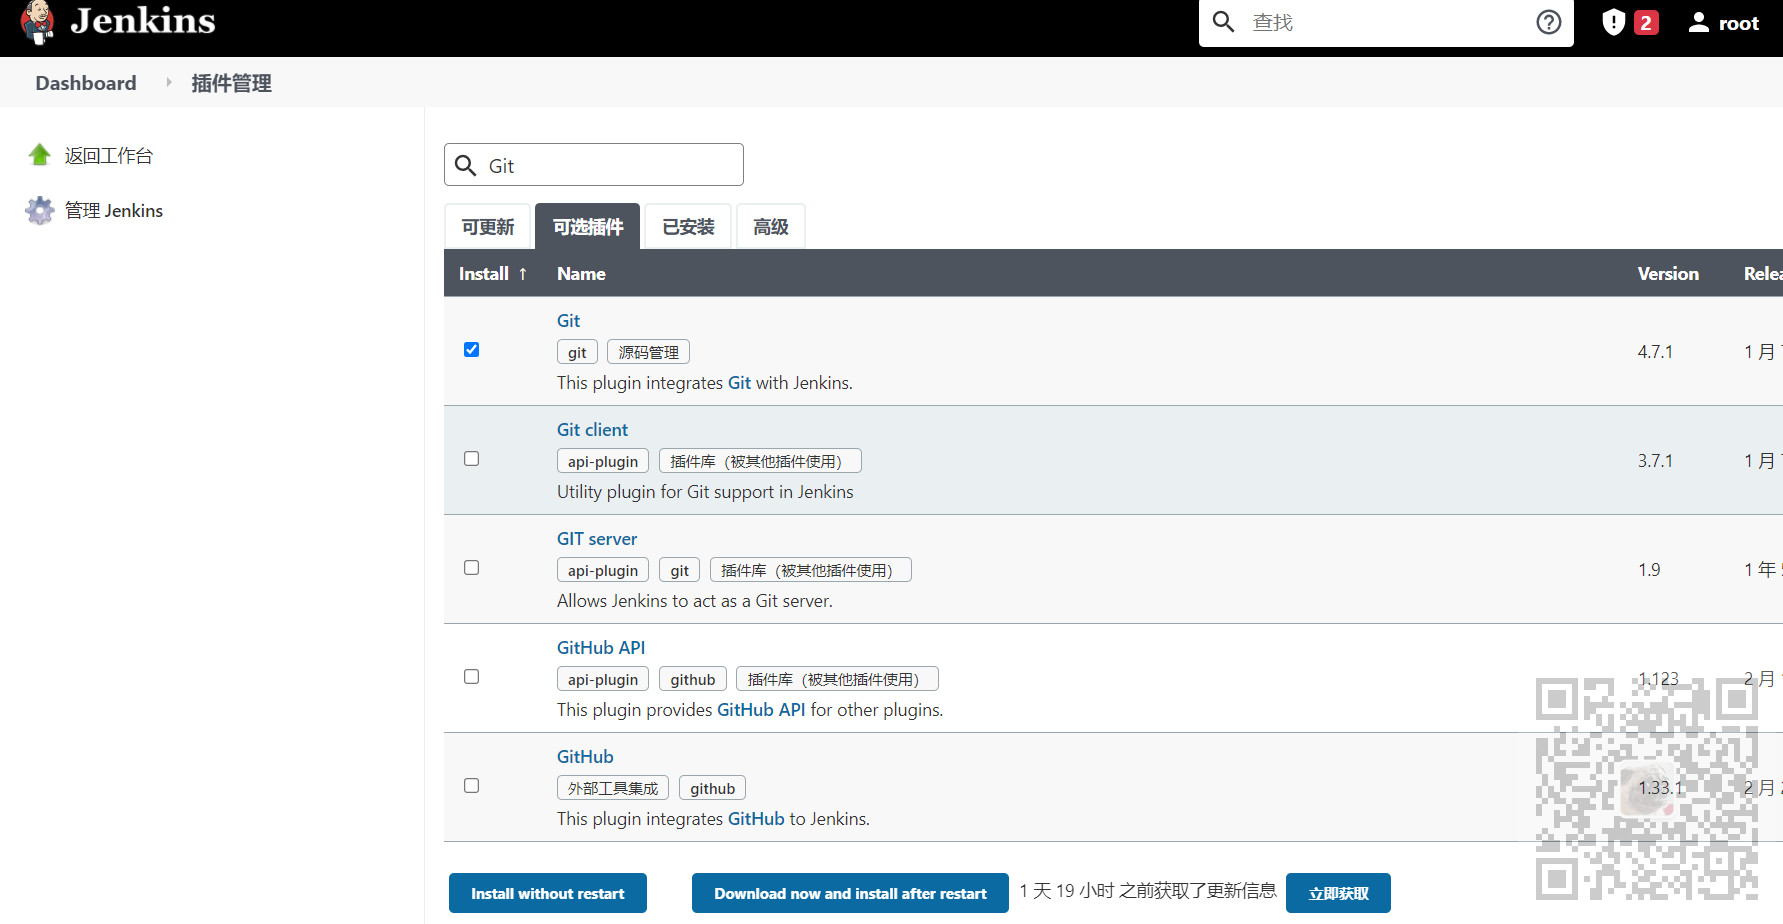Switch to the 高级 tab
The width and height of the screenshot is (1783, 924).
pyautogui.click(x=771, y=227)
